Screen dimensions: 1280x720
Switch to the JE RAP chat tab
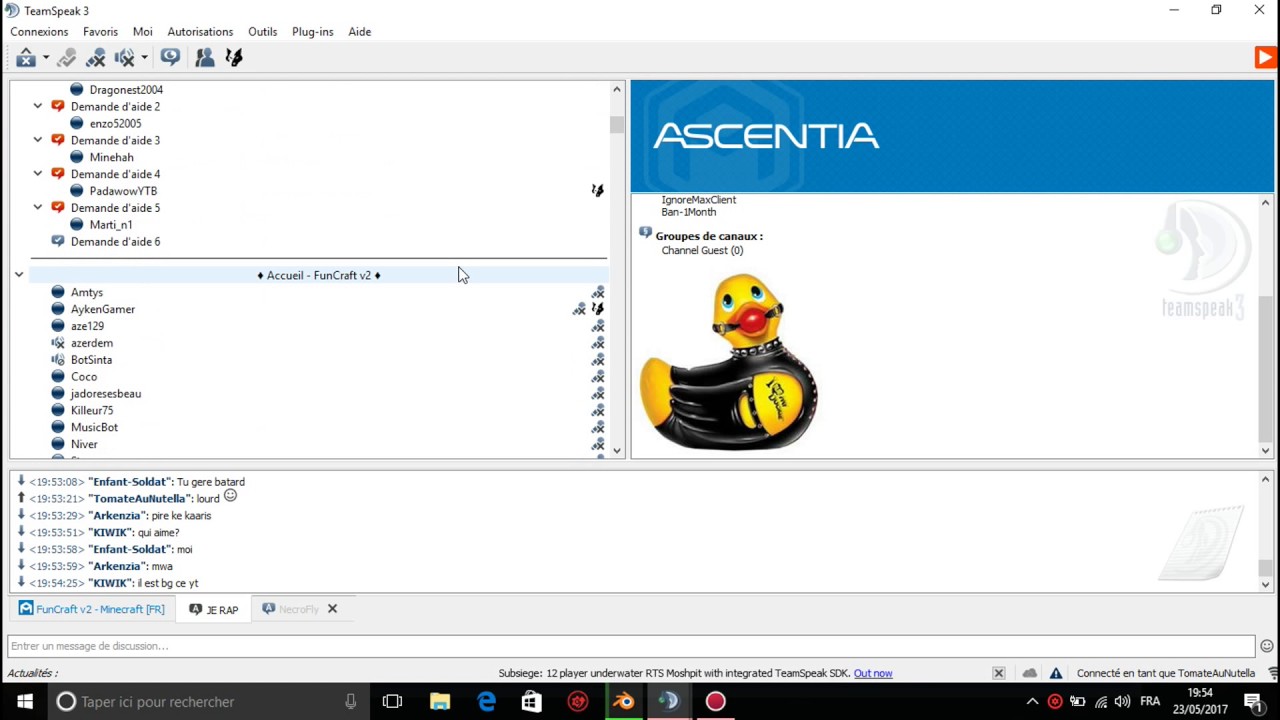214,609
